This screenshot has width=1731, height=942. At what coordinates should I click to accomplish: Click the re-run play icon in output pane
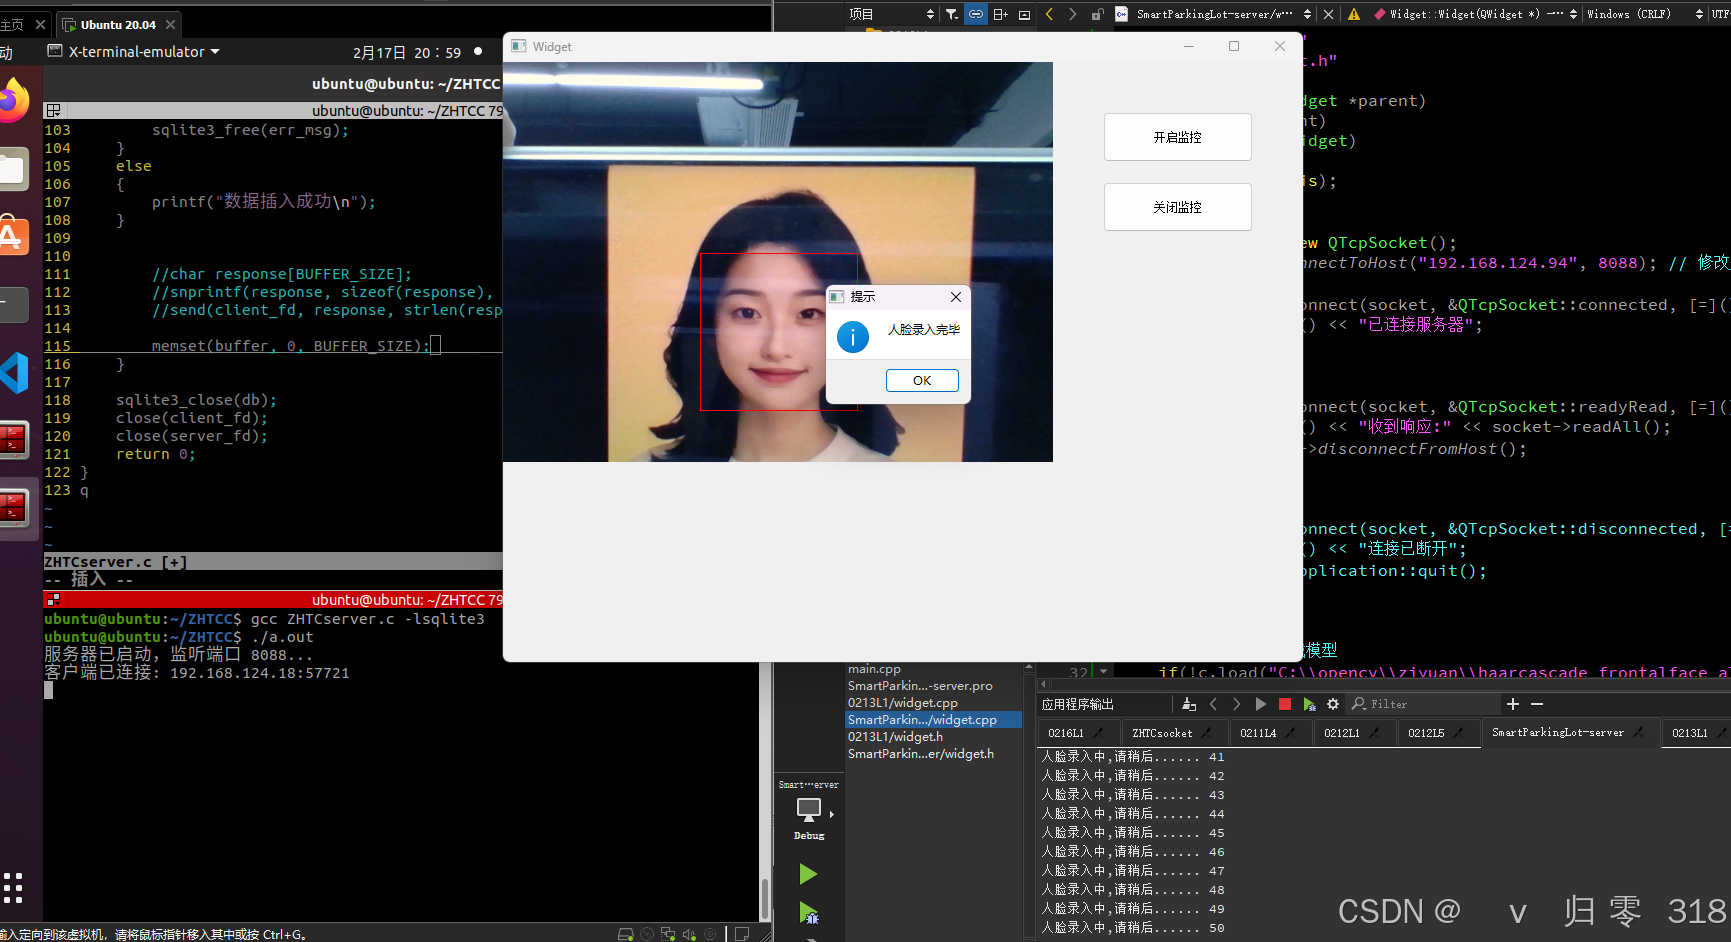coord(1261,704)
